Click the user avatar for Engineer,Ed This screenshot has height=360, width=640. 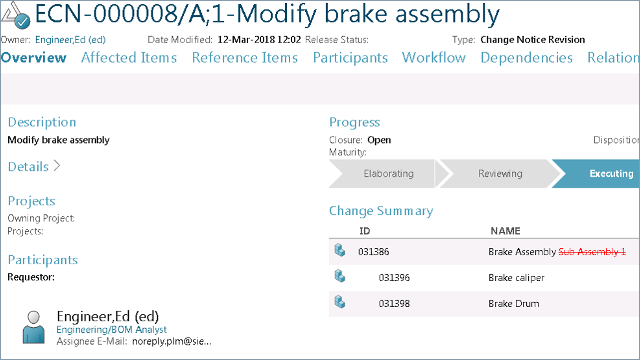[33, 327]
